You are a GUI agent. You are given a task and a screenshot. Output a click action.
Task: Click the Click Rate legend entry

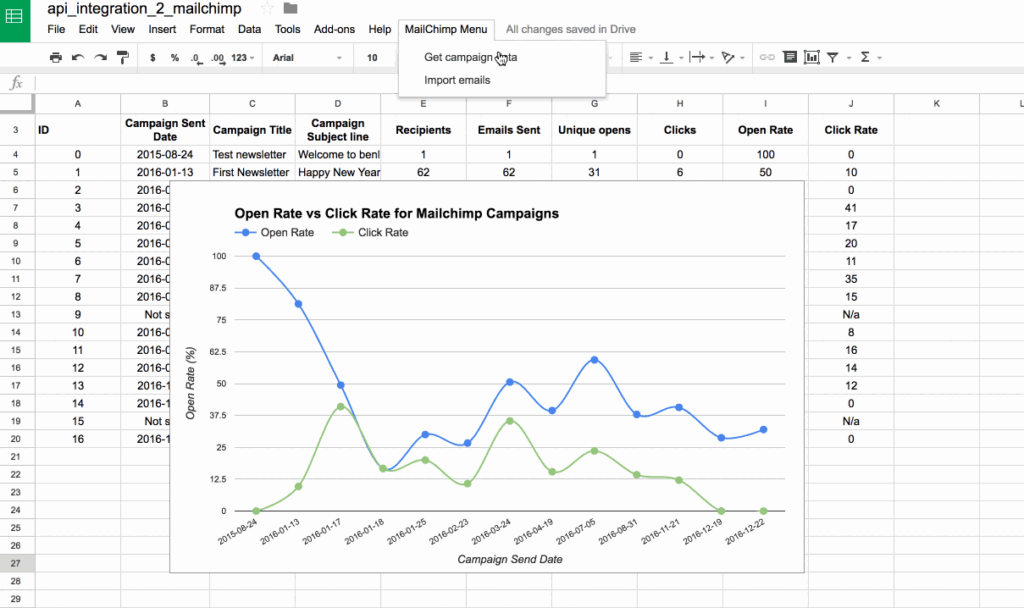(370, 232)
